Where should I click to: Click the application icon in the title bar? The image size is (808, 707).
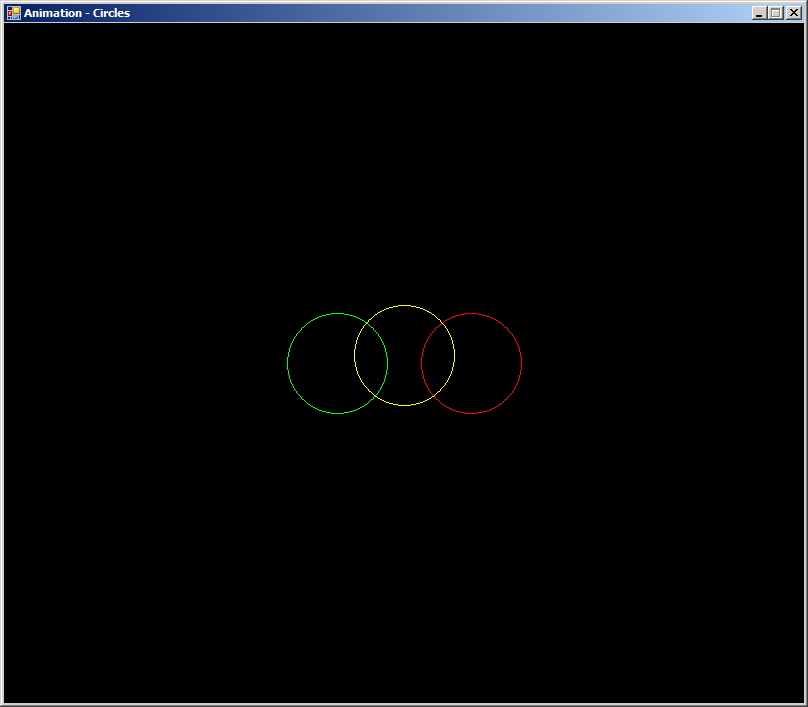click(14, 13)
